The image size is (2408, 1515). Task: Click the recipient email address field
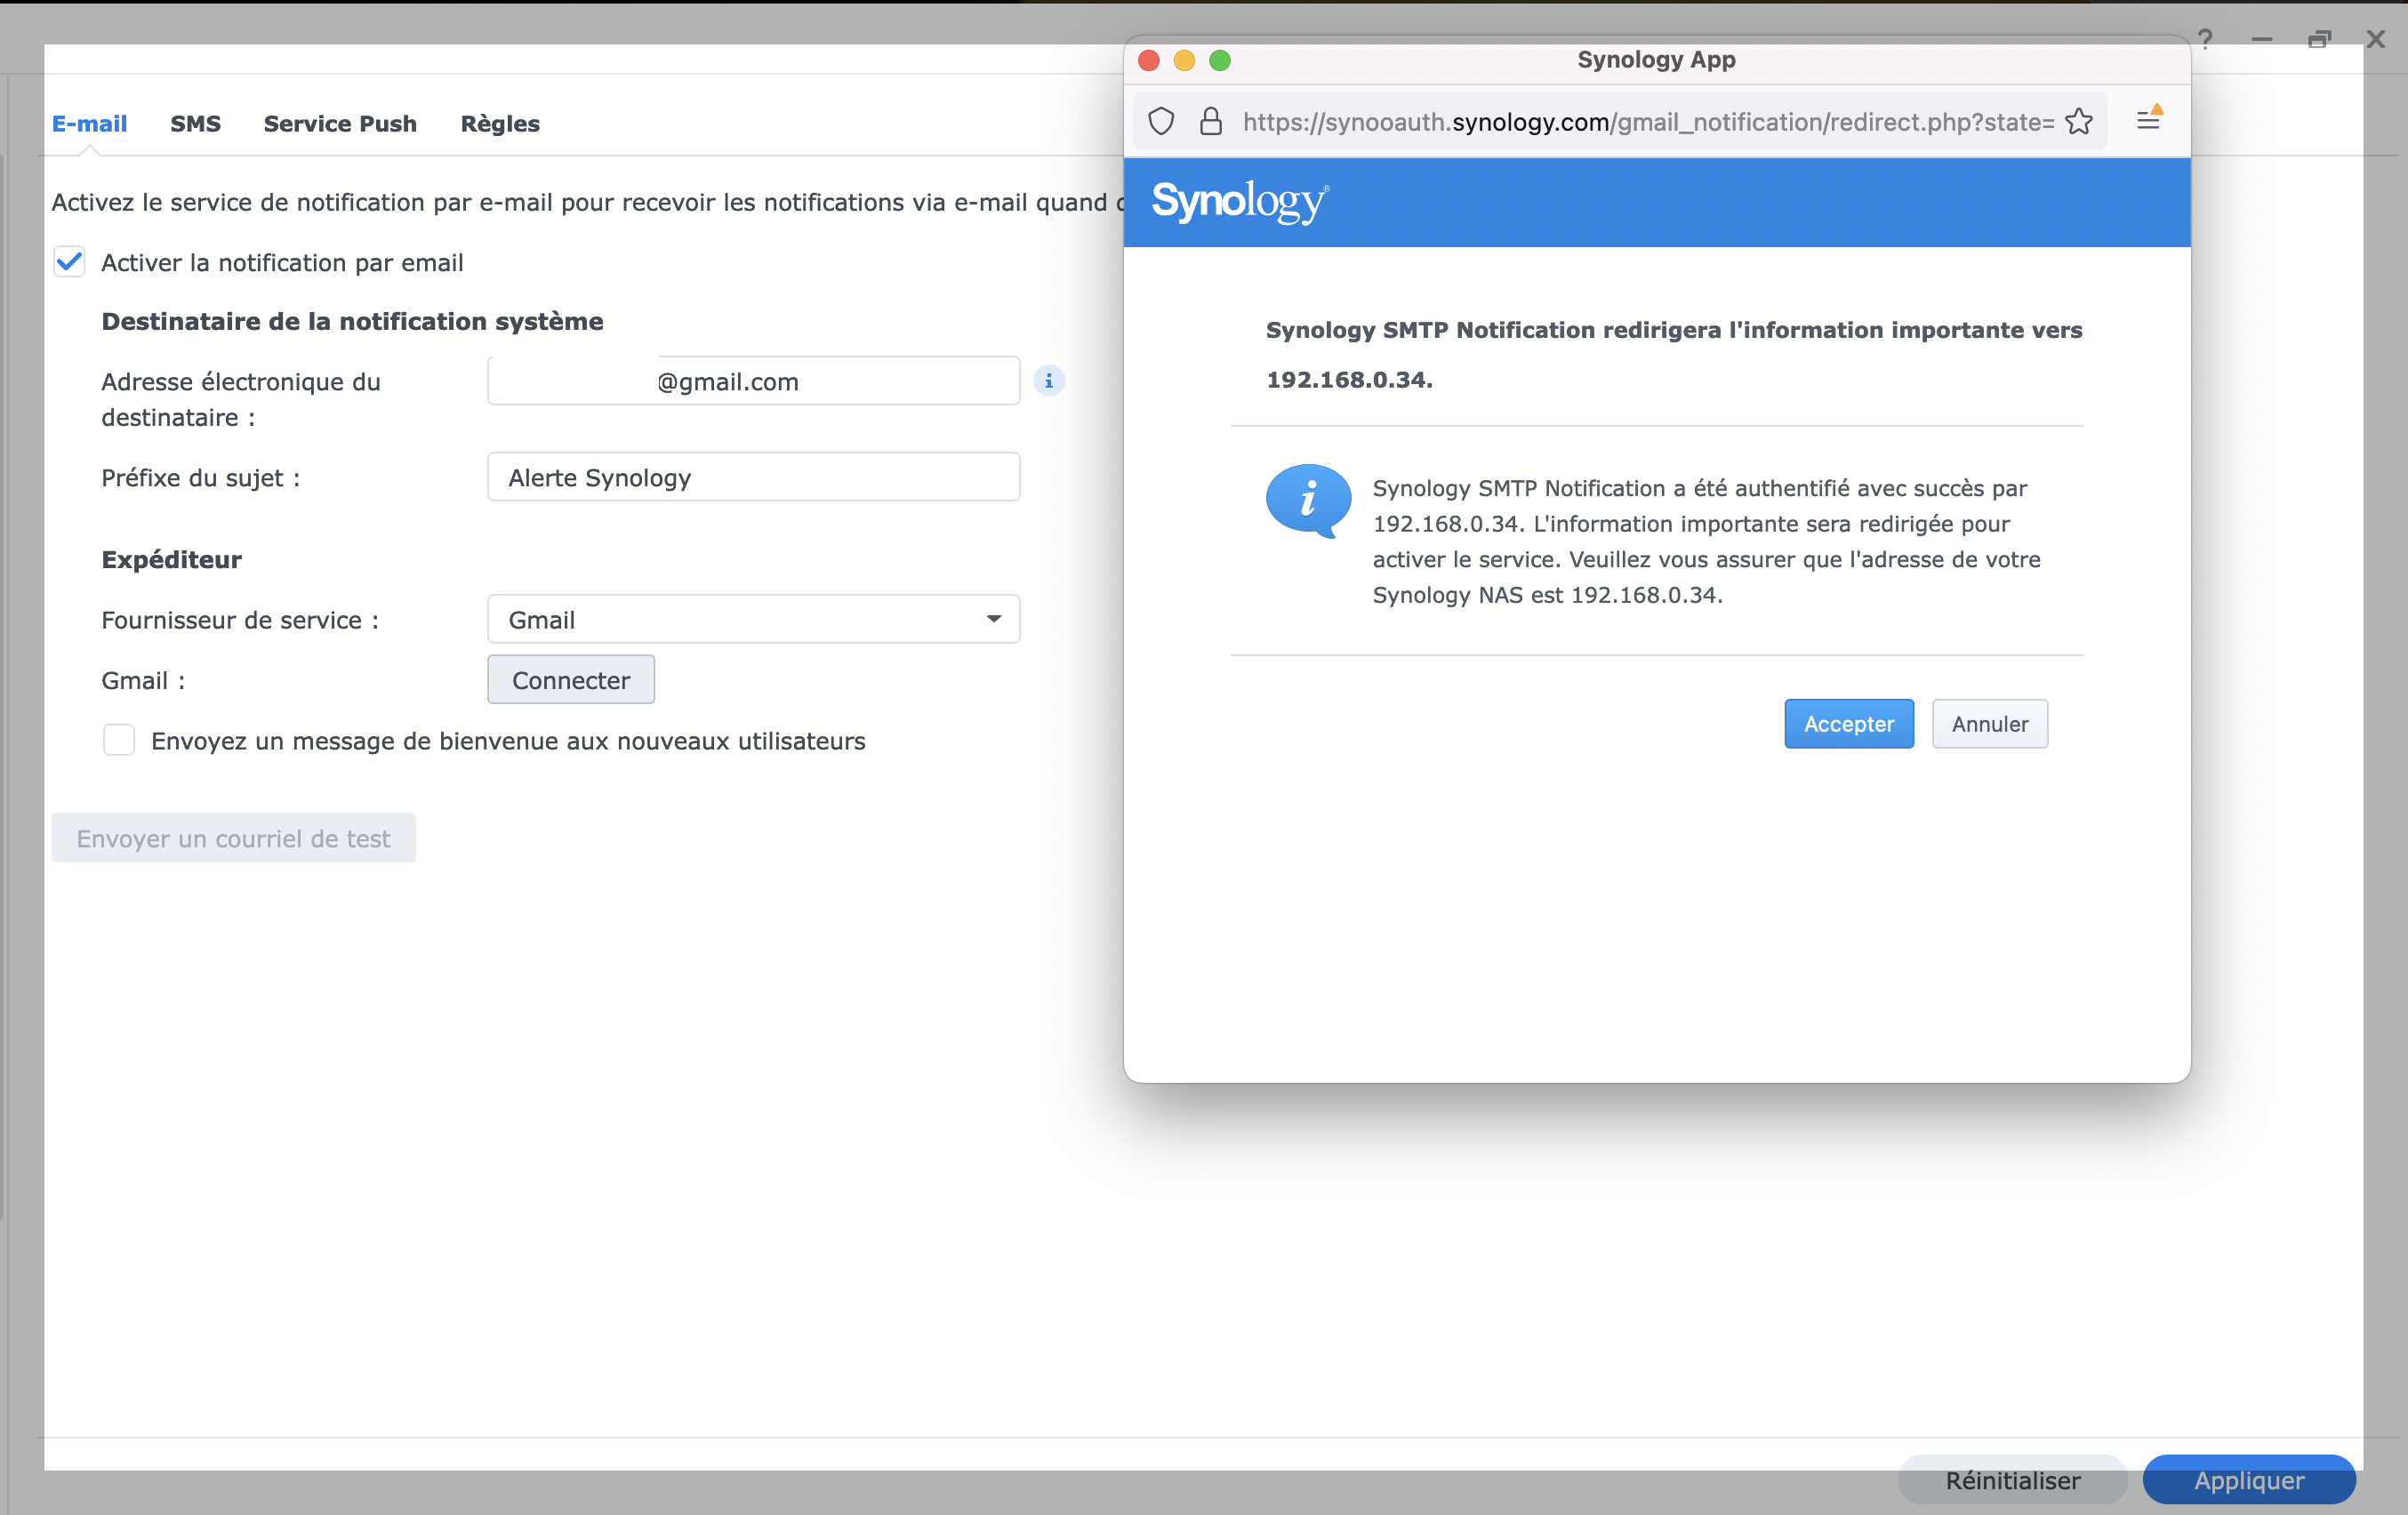coord(753,381)
